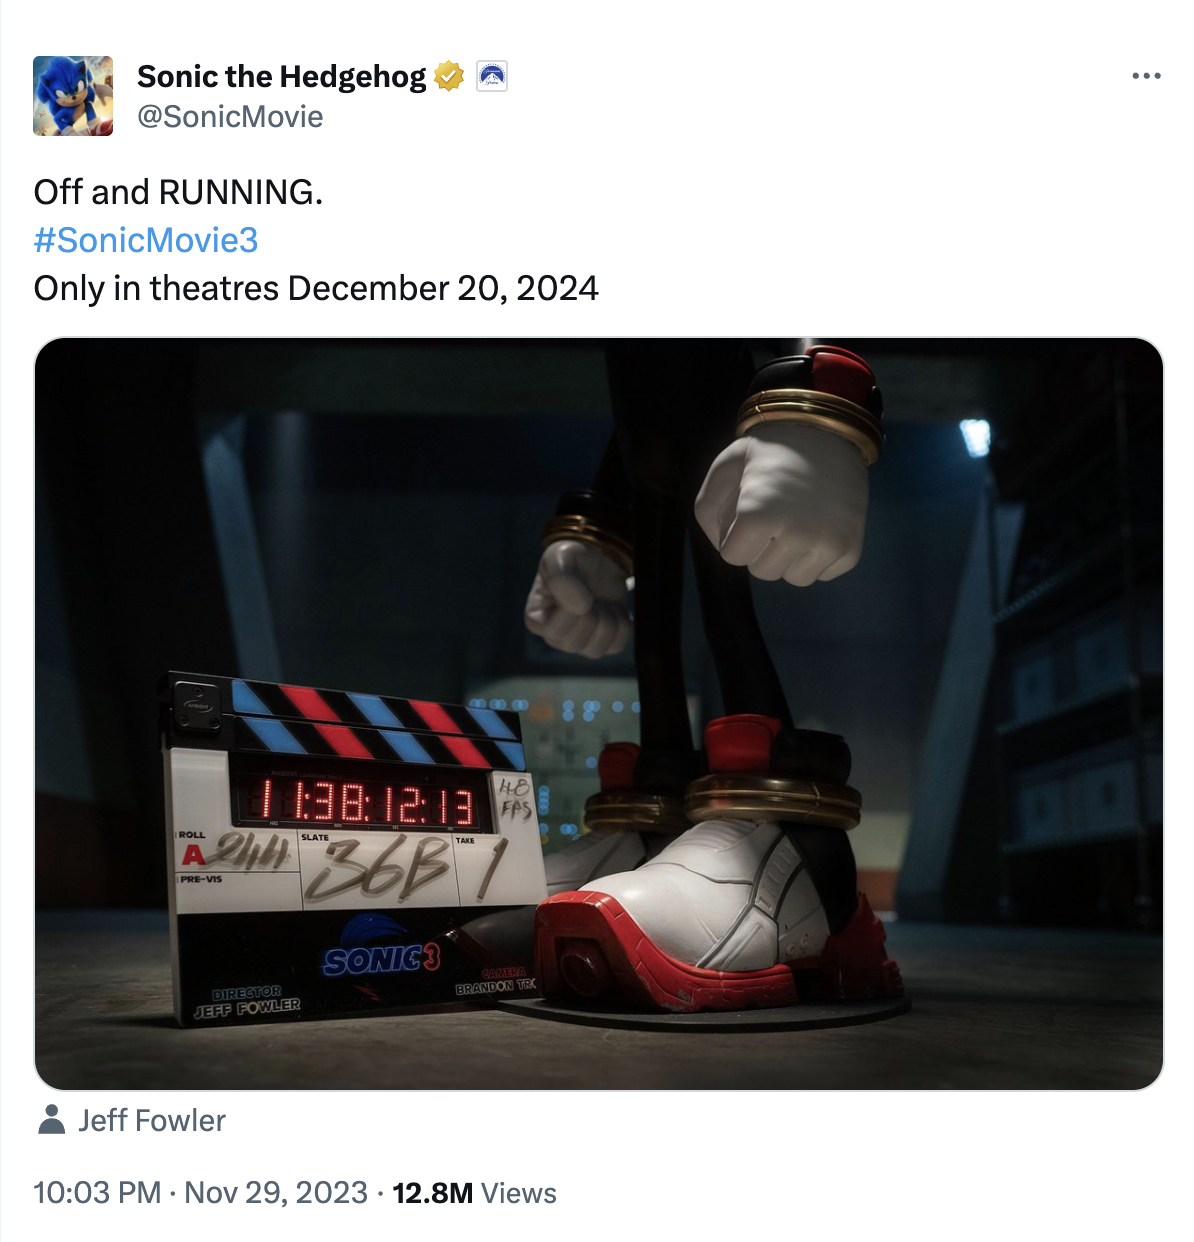View tagged user Jeff Fowler
The width and height of the screenshot is (1194, 1242).
coord(152,1120)
